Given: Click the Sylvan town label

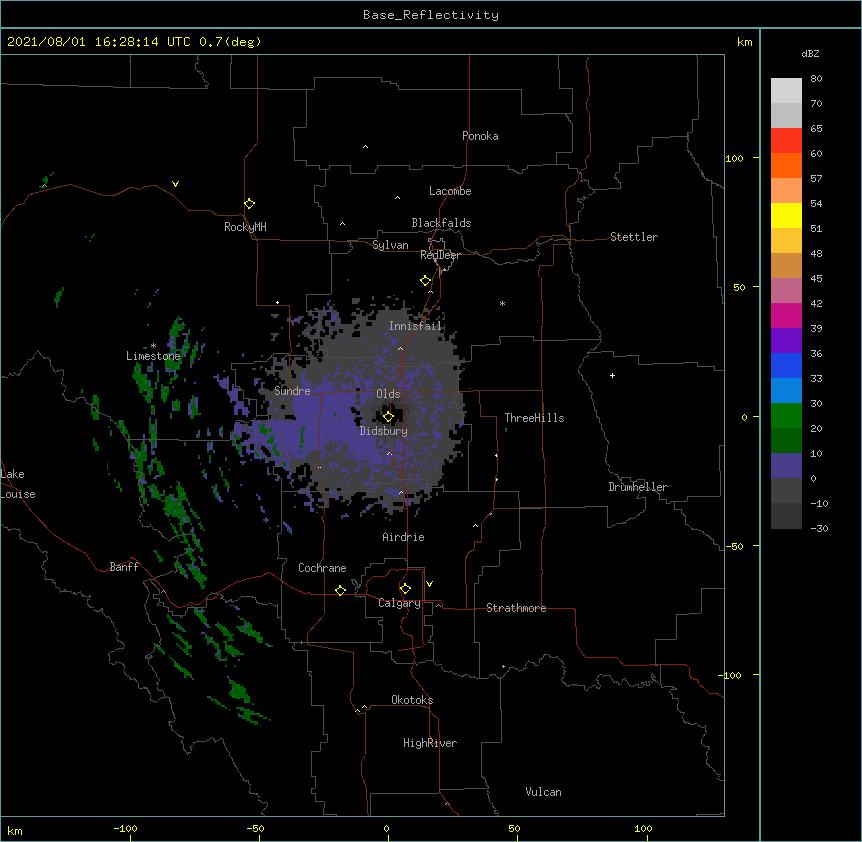Looking at the screenshot, I should 390,245.
